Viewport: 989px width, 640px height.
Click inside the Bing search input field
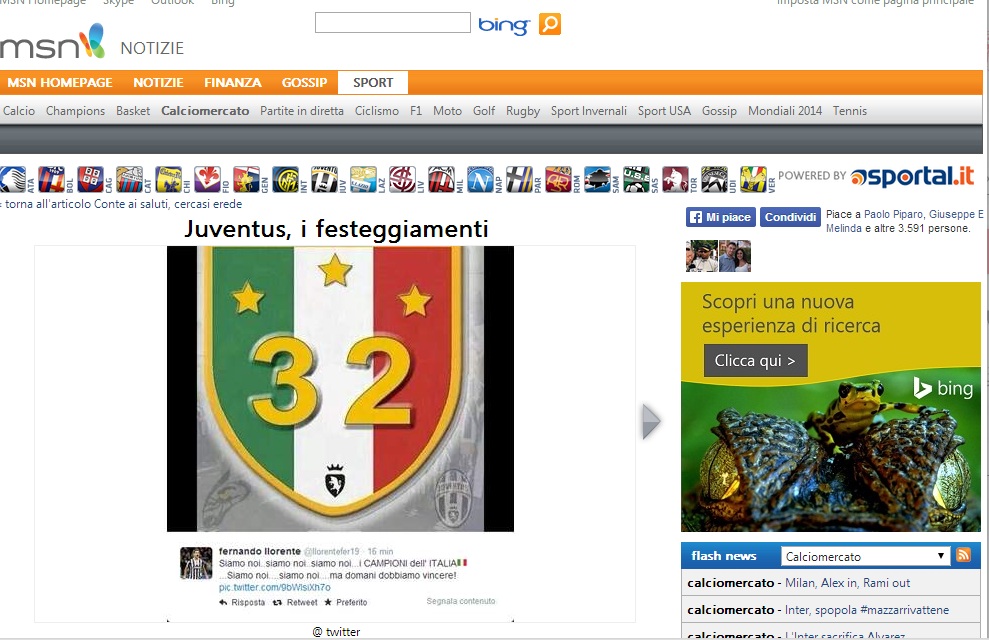[393, 23]
